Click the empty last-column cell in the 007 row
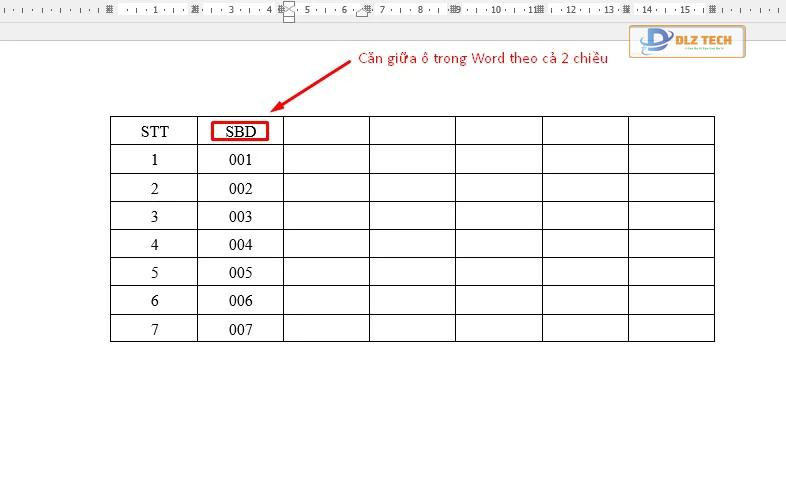786x503 pixels. (x=671, y=328)
